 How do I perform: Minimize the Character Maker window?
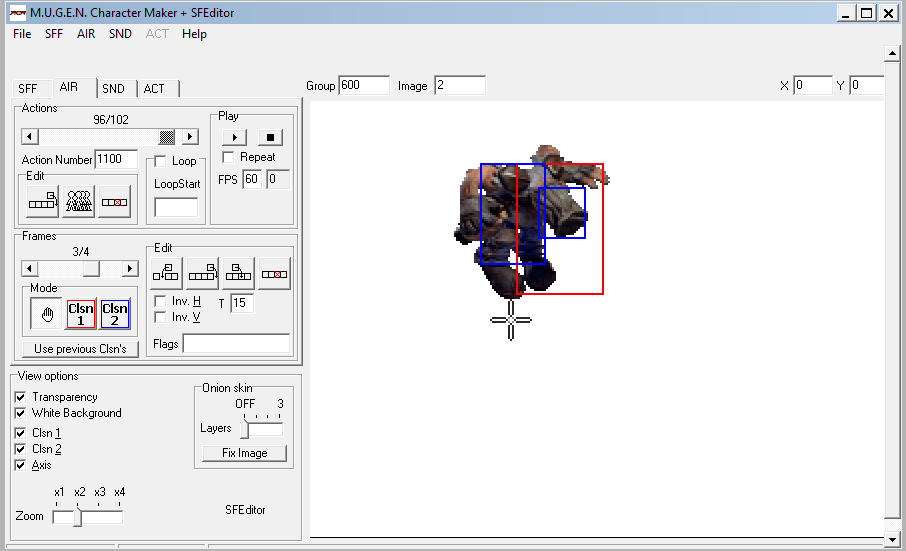coord(846,13)
